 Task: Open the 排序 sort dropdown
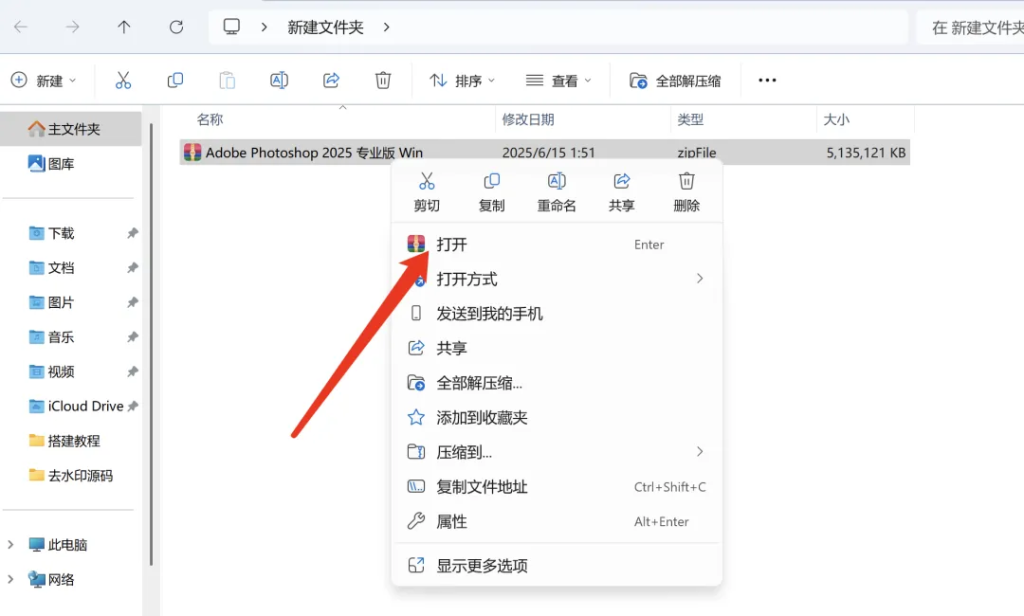(x=462, y=80)
